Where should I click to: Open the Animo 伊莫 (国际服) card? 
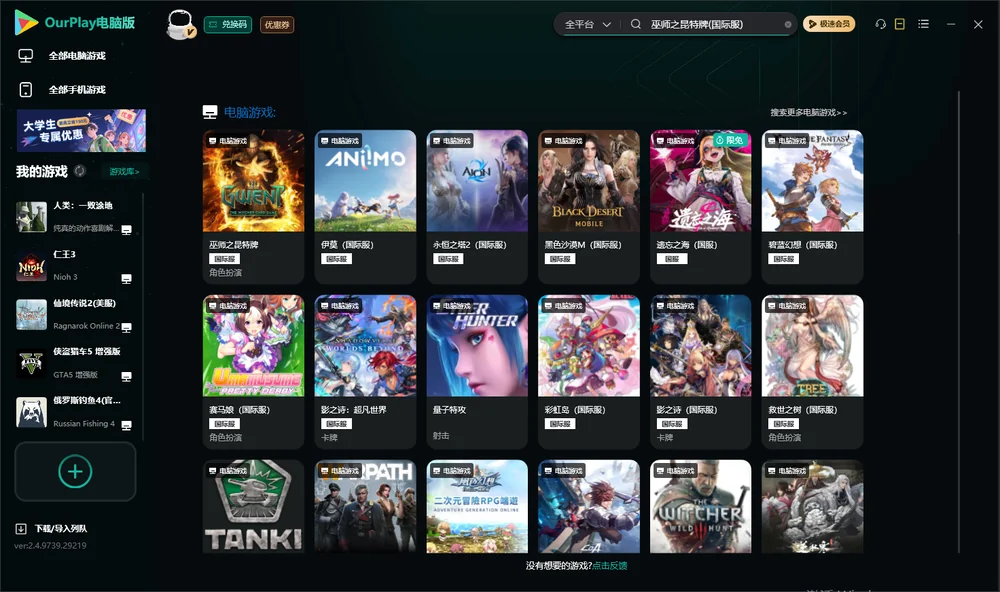(365, 207)
